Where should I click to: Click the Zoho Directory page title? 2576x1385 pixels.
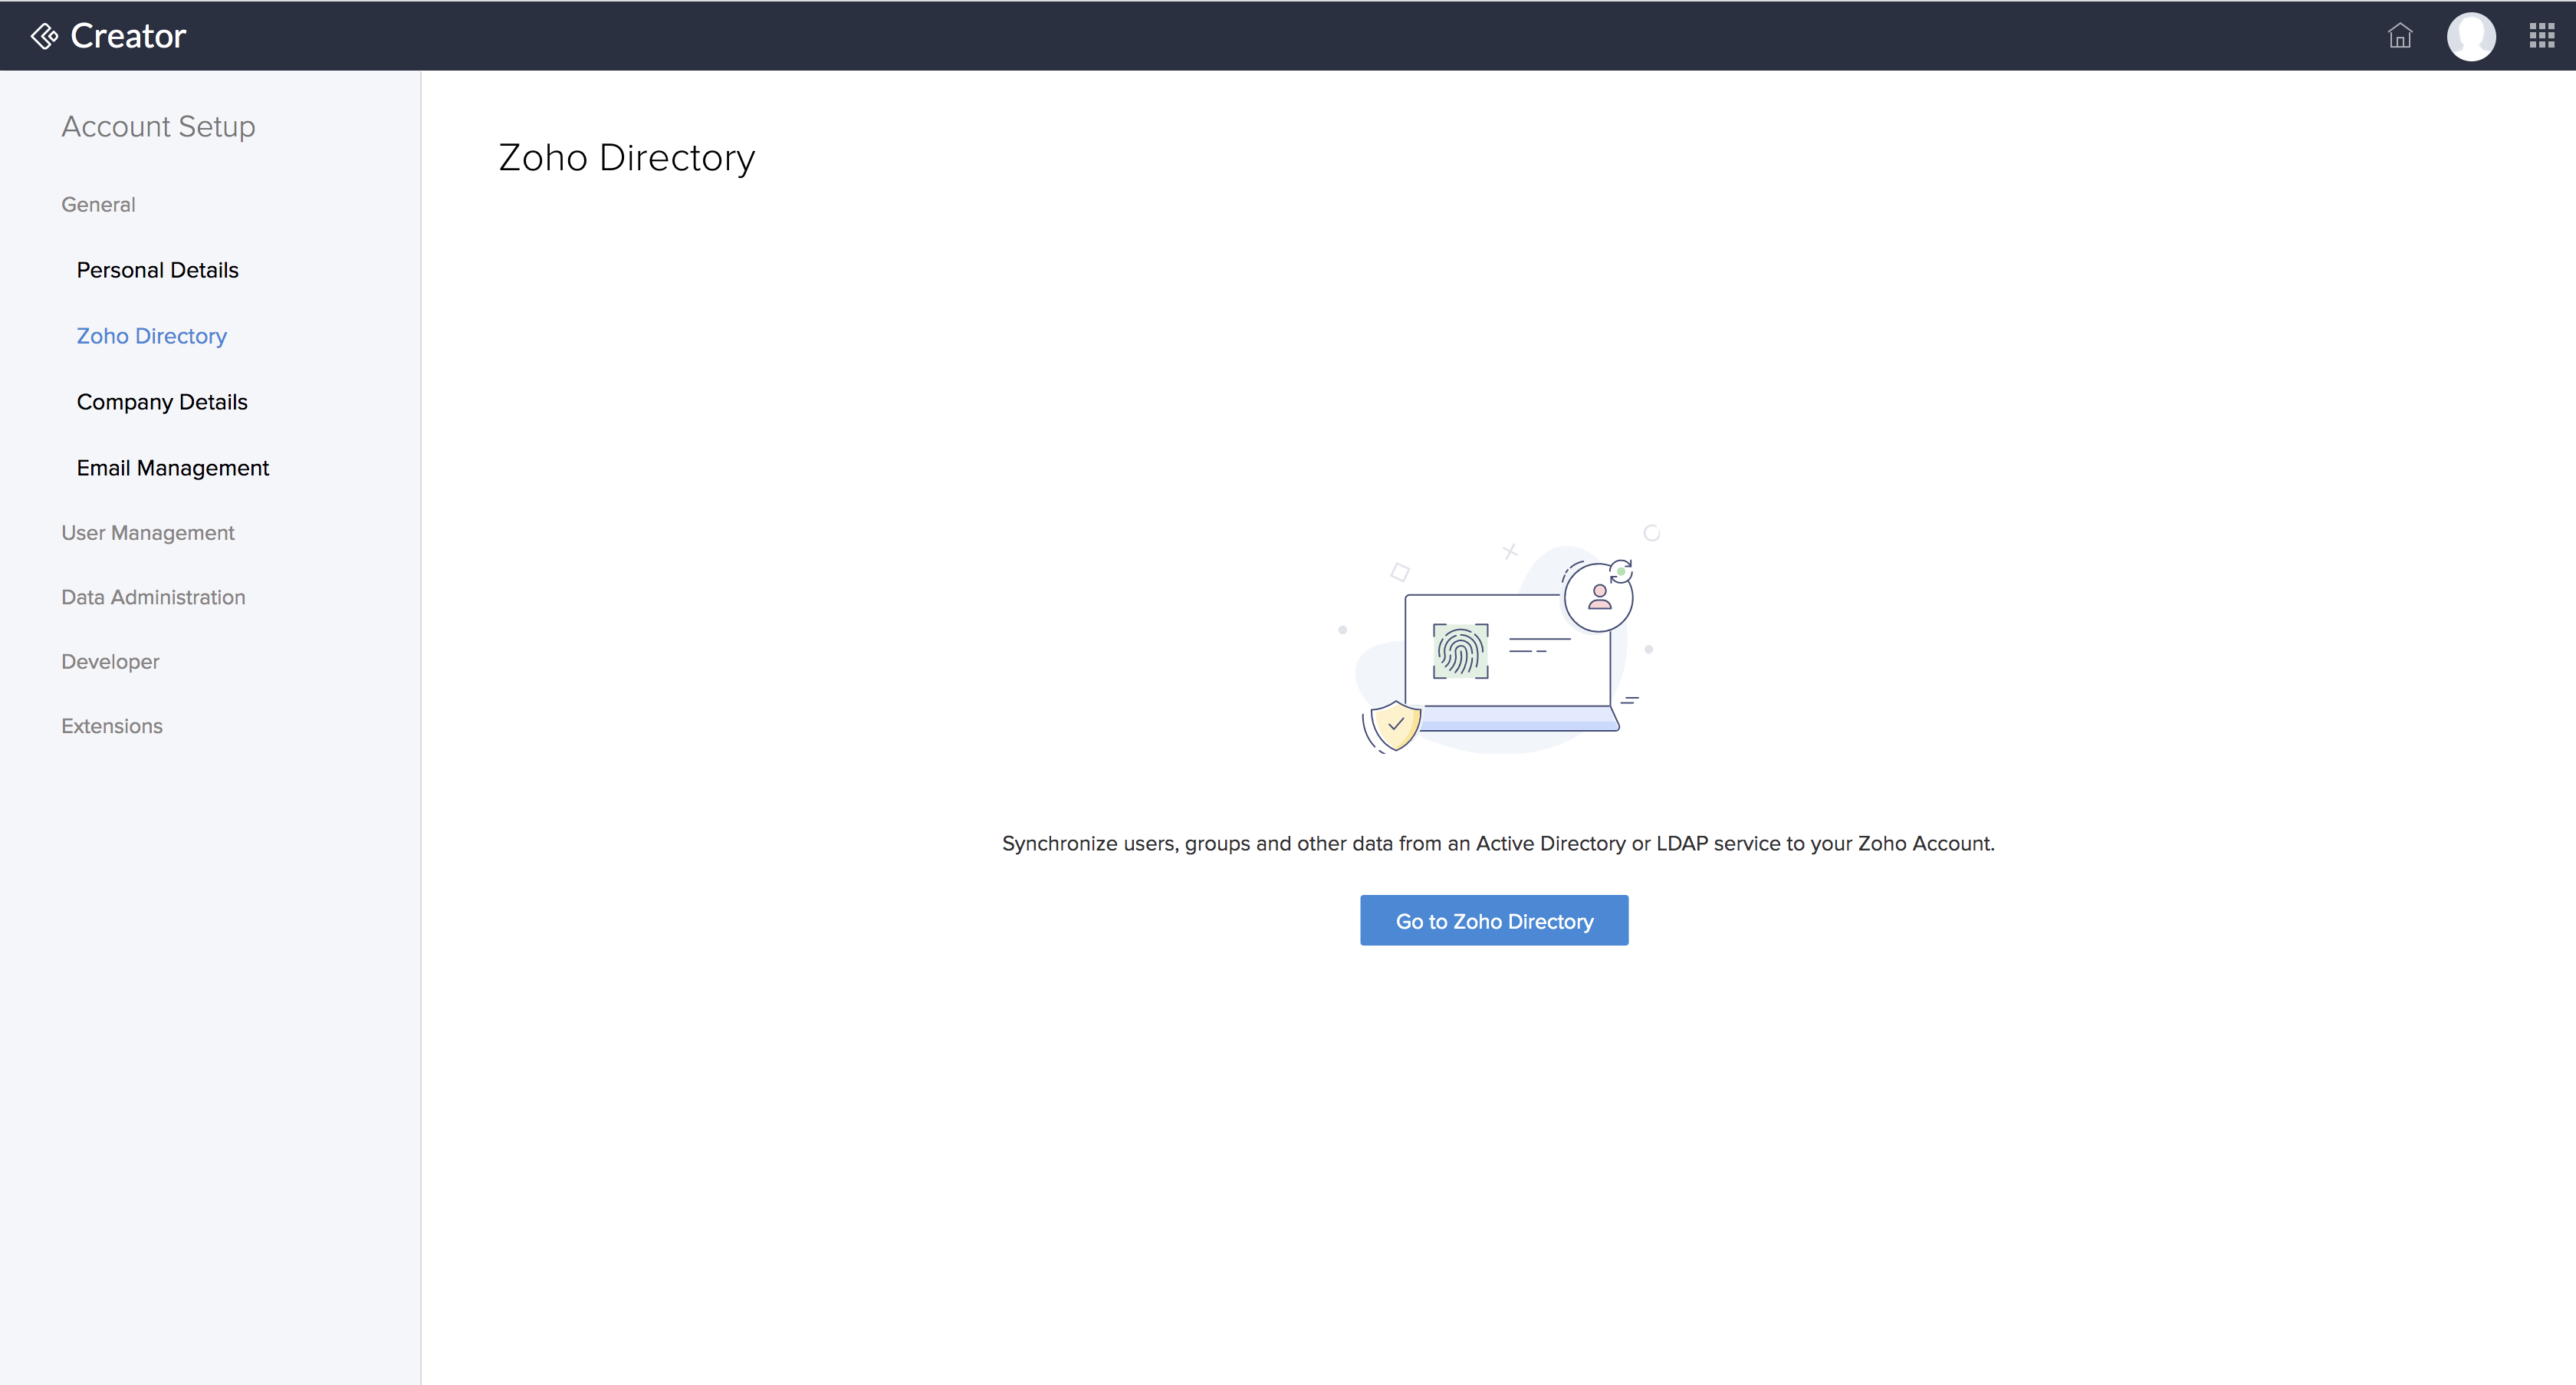pos(626,157)
